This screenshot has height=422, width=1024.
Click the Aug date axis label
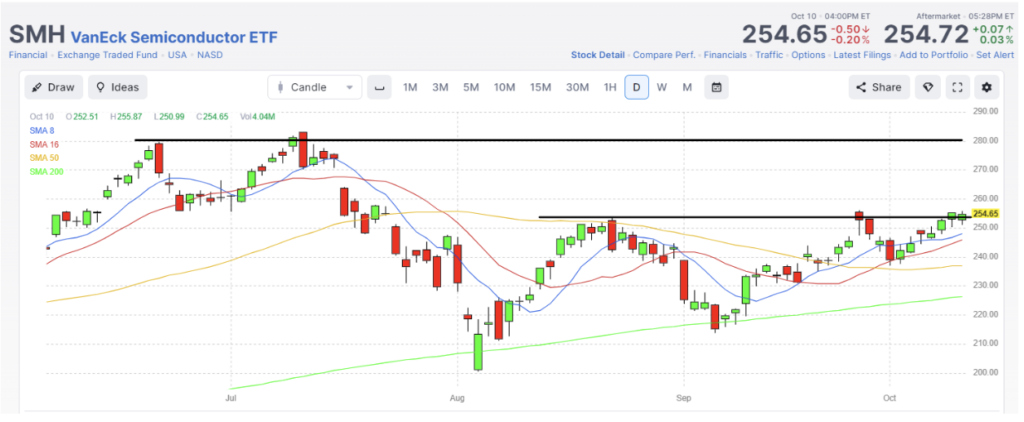pos(458,397)
